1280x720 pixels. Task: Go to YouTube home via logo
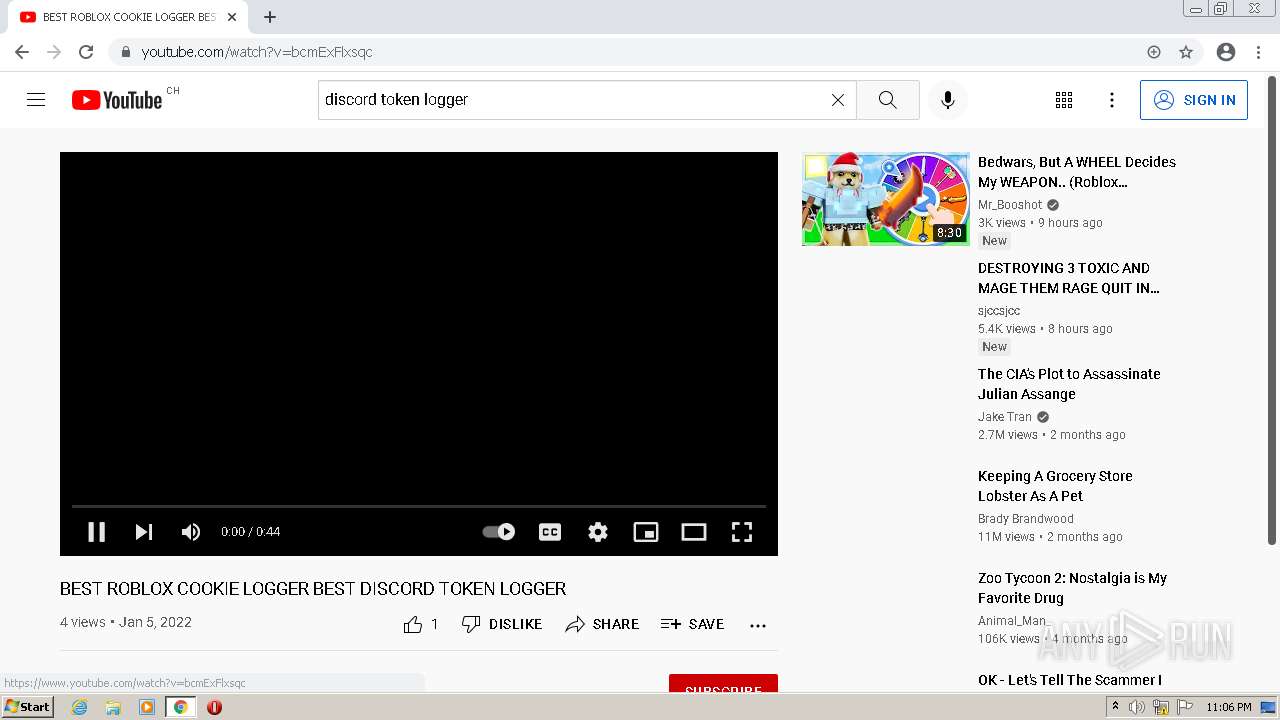point(117,100)
